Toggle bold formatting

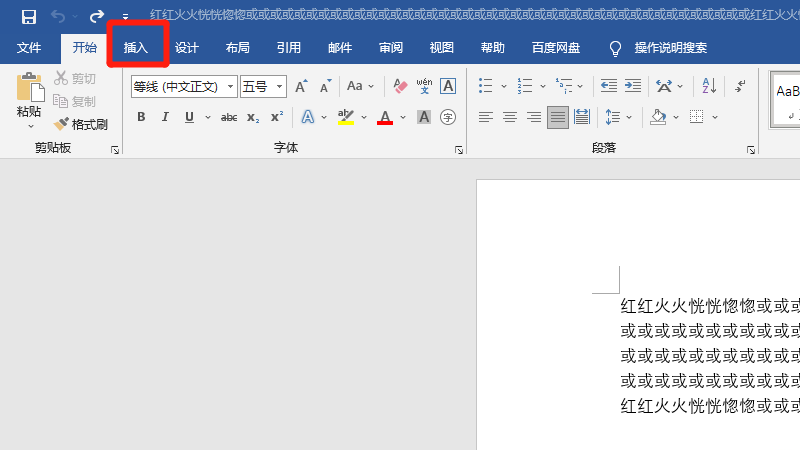point(141,117)
